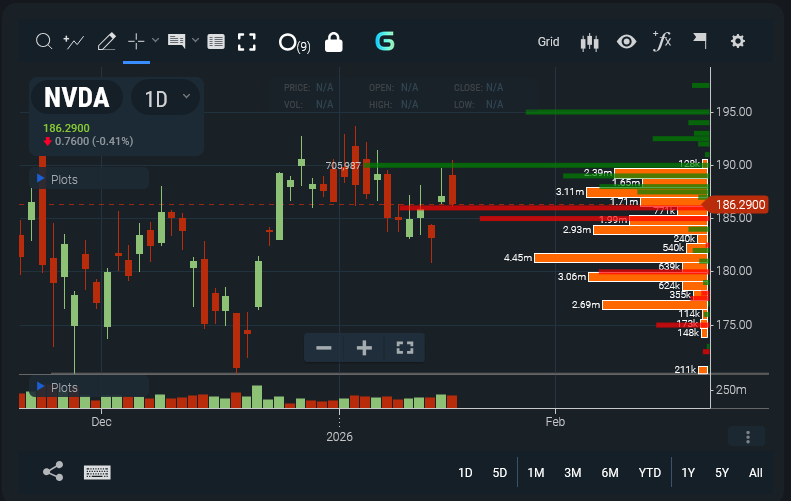Select the 5Y range
This screenshot has height=501, width=791.
tap(722, 473)
